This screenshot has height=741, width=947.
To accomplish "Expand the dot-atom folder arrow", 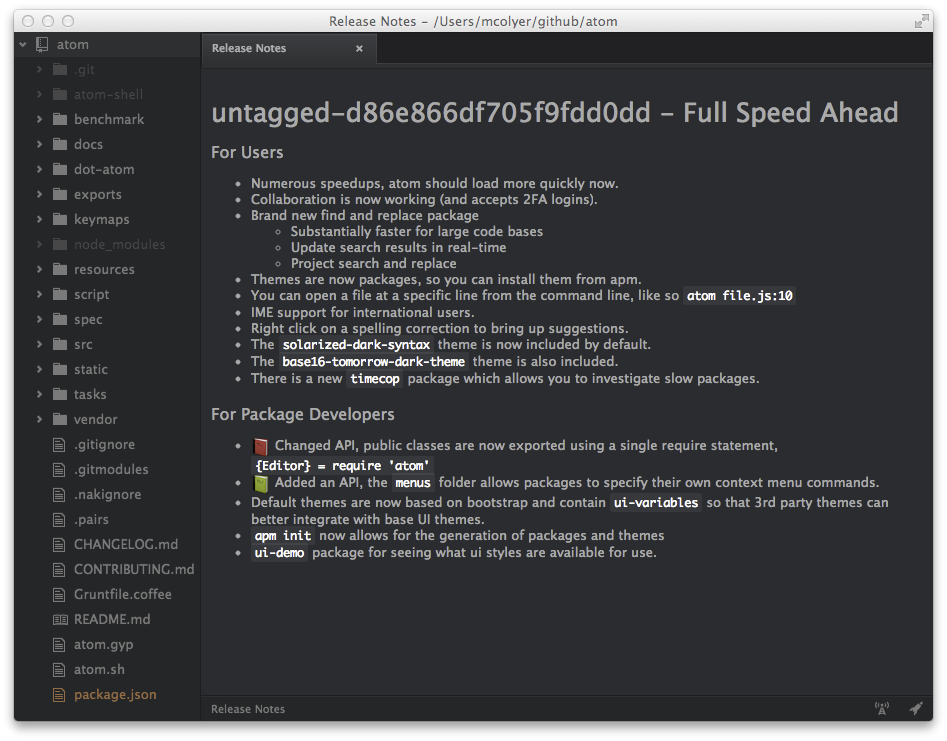I will click(39, 169).
